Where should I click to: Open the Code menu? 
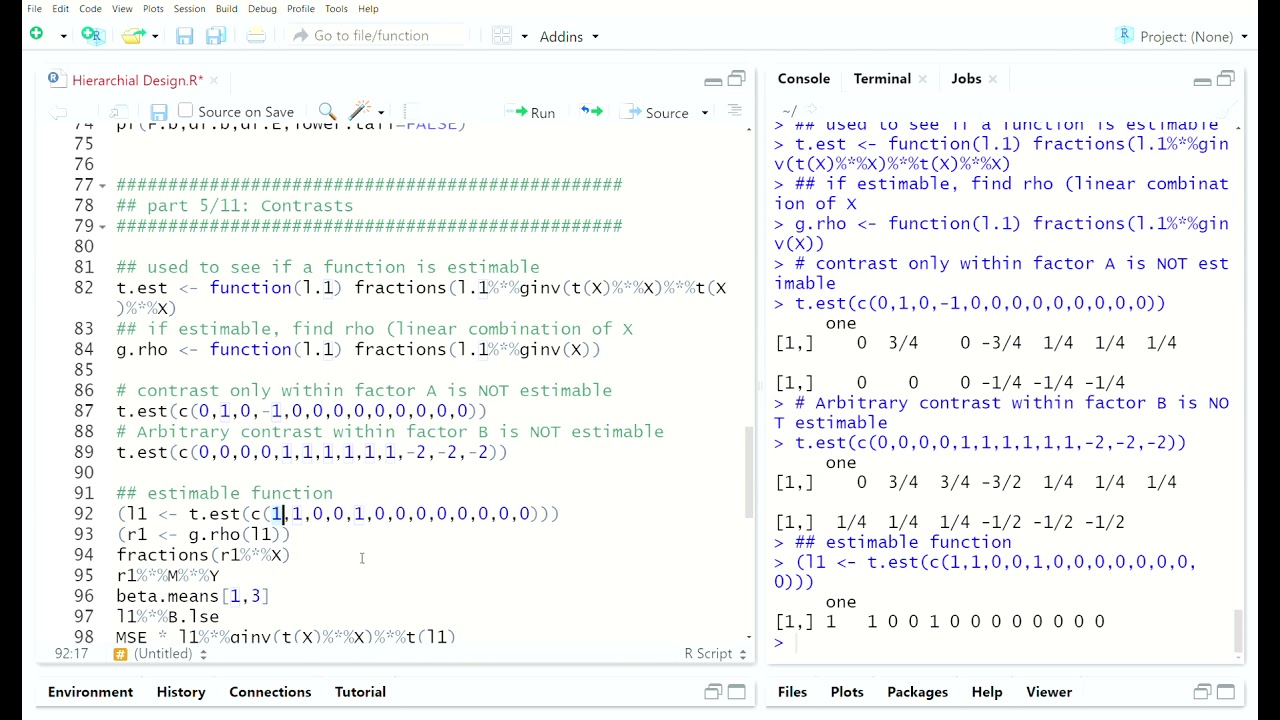pyautogui.click(x=90, y=8)
